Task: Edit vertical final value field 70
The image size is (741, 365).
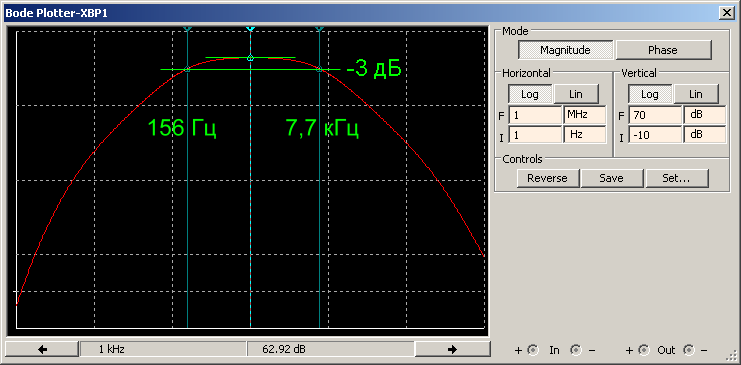Action: point(655,115)
